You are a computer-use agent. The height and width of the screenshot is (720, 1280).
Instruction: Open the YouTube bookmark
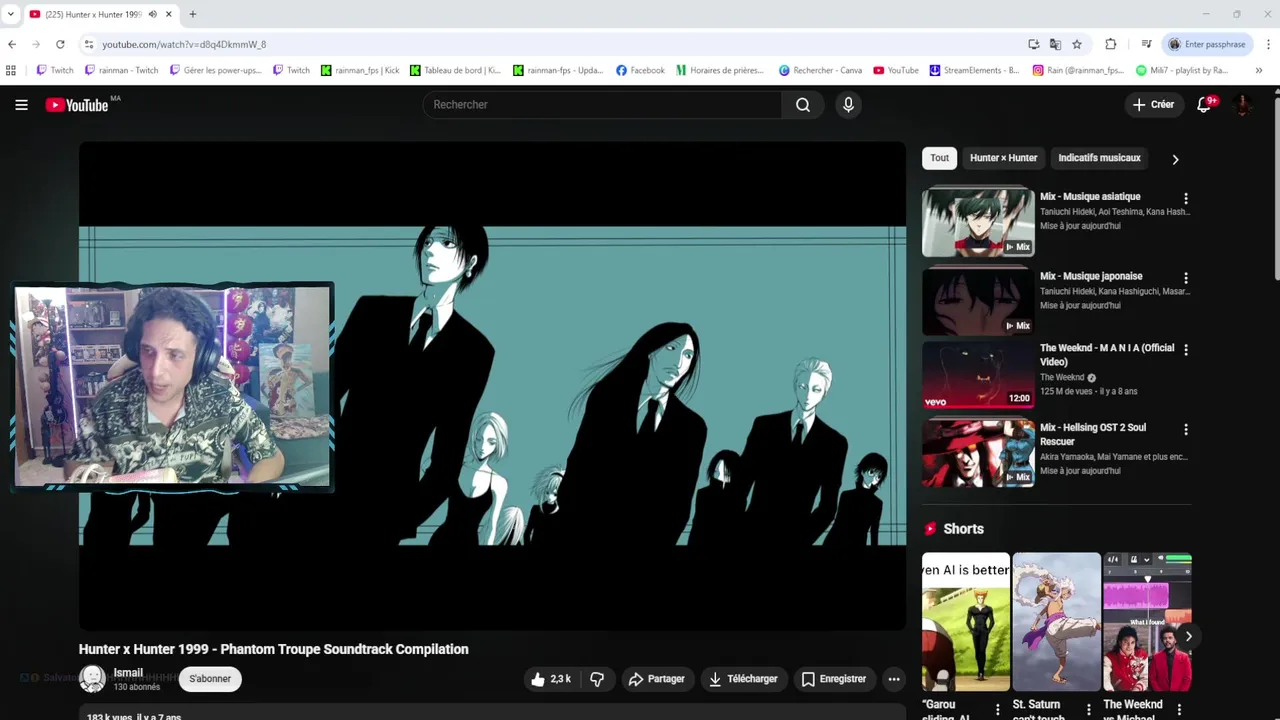point(896,70)
